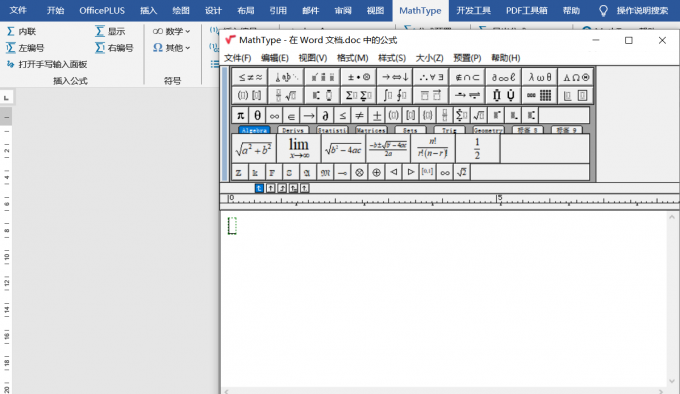Open the 文件(F) menu in MathType
Image resolution: width=680 pixels, height=394 pixels.
click(238, 58)
